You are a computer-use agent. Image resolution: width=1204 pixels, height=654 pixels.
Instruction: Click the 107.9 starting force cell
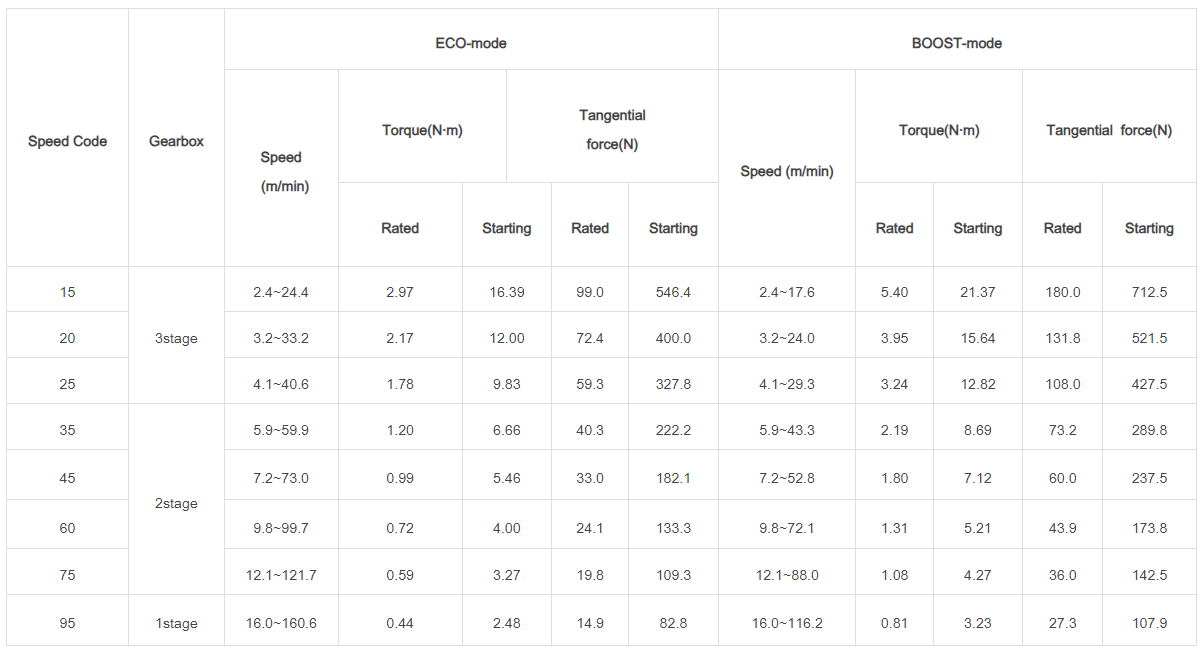click(1148, 623)
